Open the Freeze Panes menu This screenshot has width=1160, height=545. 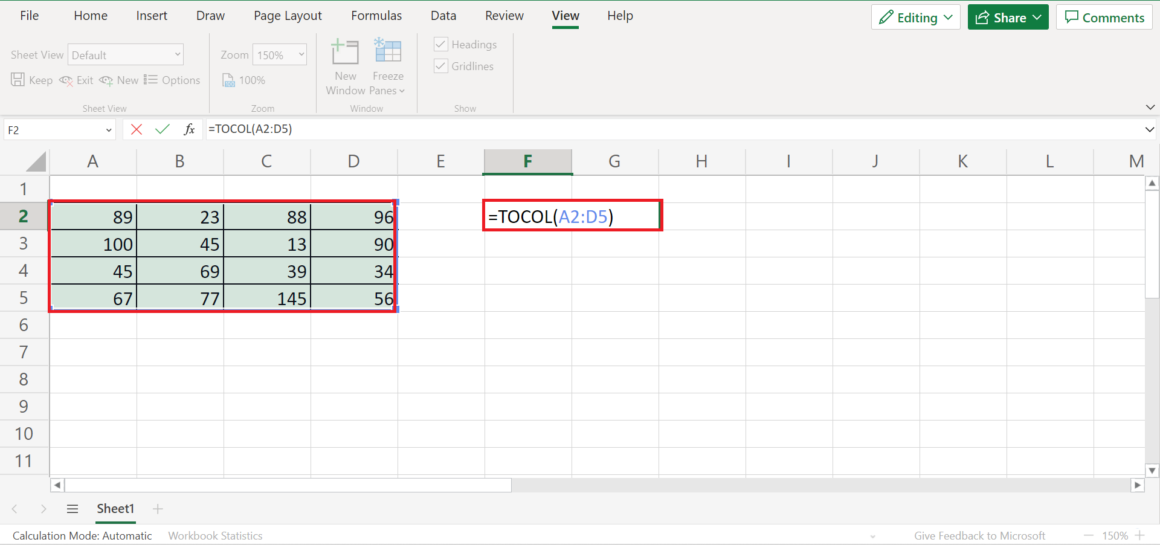pyautogui.click(x=387, y=68)
